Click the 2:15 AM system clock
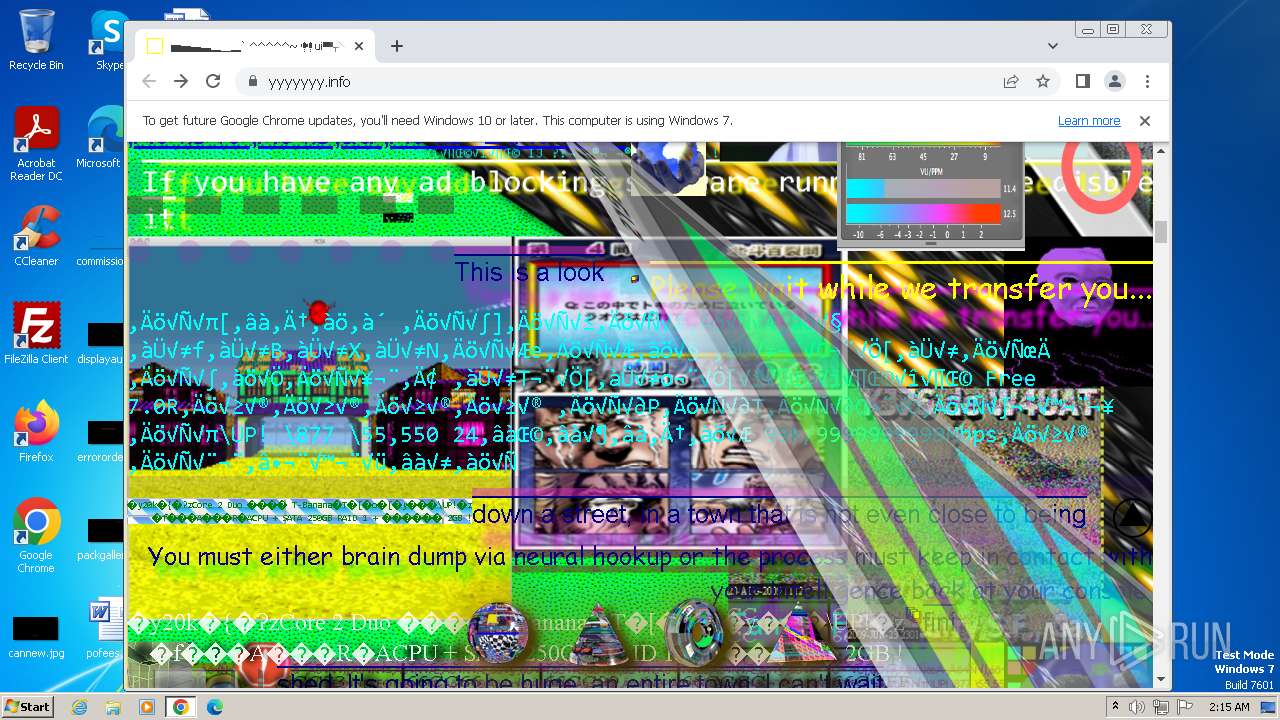 [1229, 707]
